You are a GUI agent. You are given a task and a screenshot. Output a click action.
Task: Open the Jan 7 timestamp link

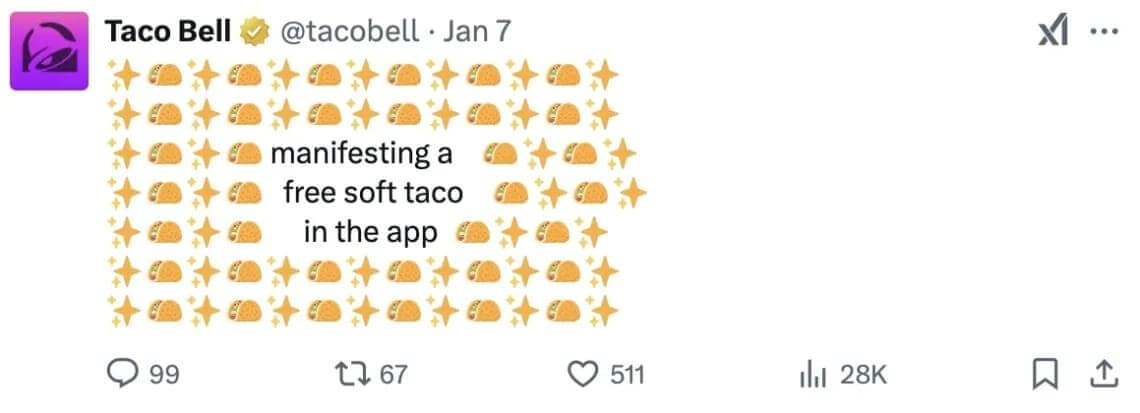tap(476, 31)
